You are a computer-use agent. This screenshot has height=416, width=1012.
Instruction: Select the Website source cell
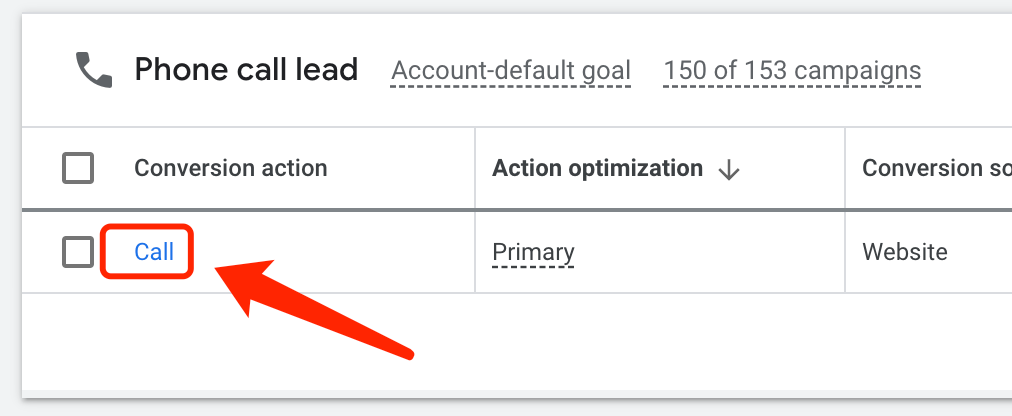point(905,252)
